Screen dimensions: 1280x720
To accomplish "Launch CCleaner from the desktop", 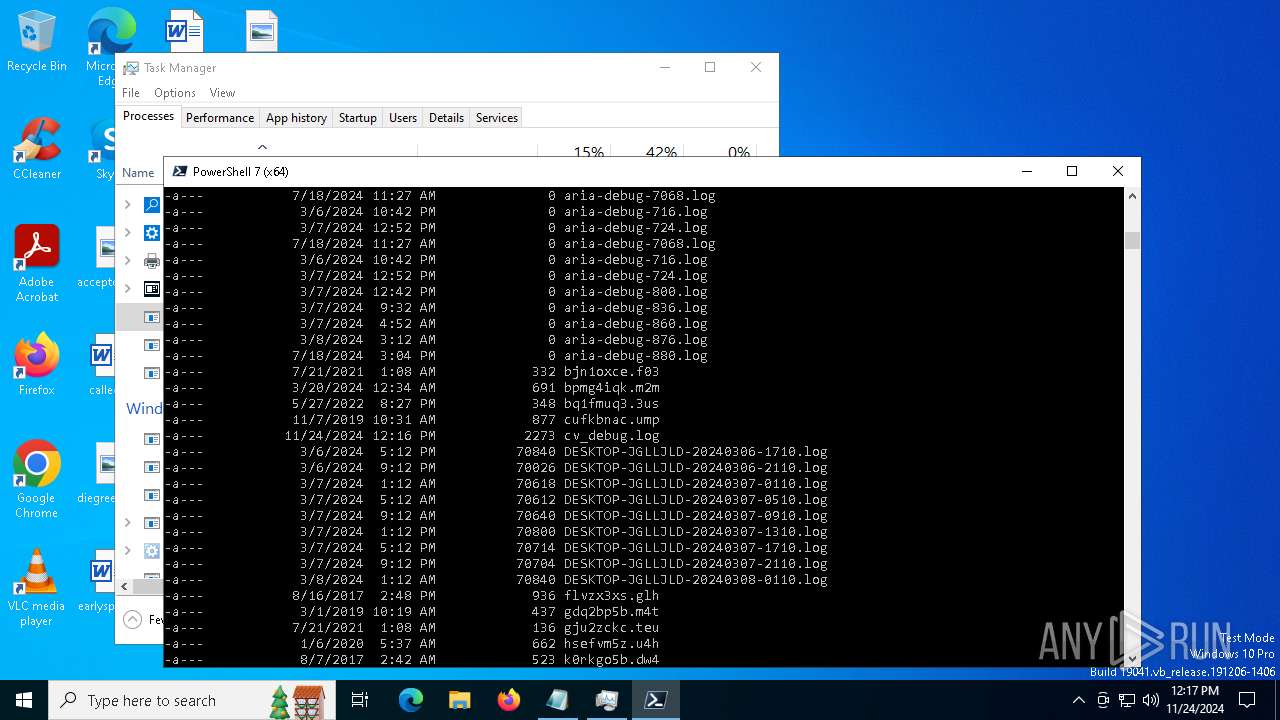I will point(37,148).
